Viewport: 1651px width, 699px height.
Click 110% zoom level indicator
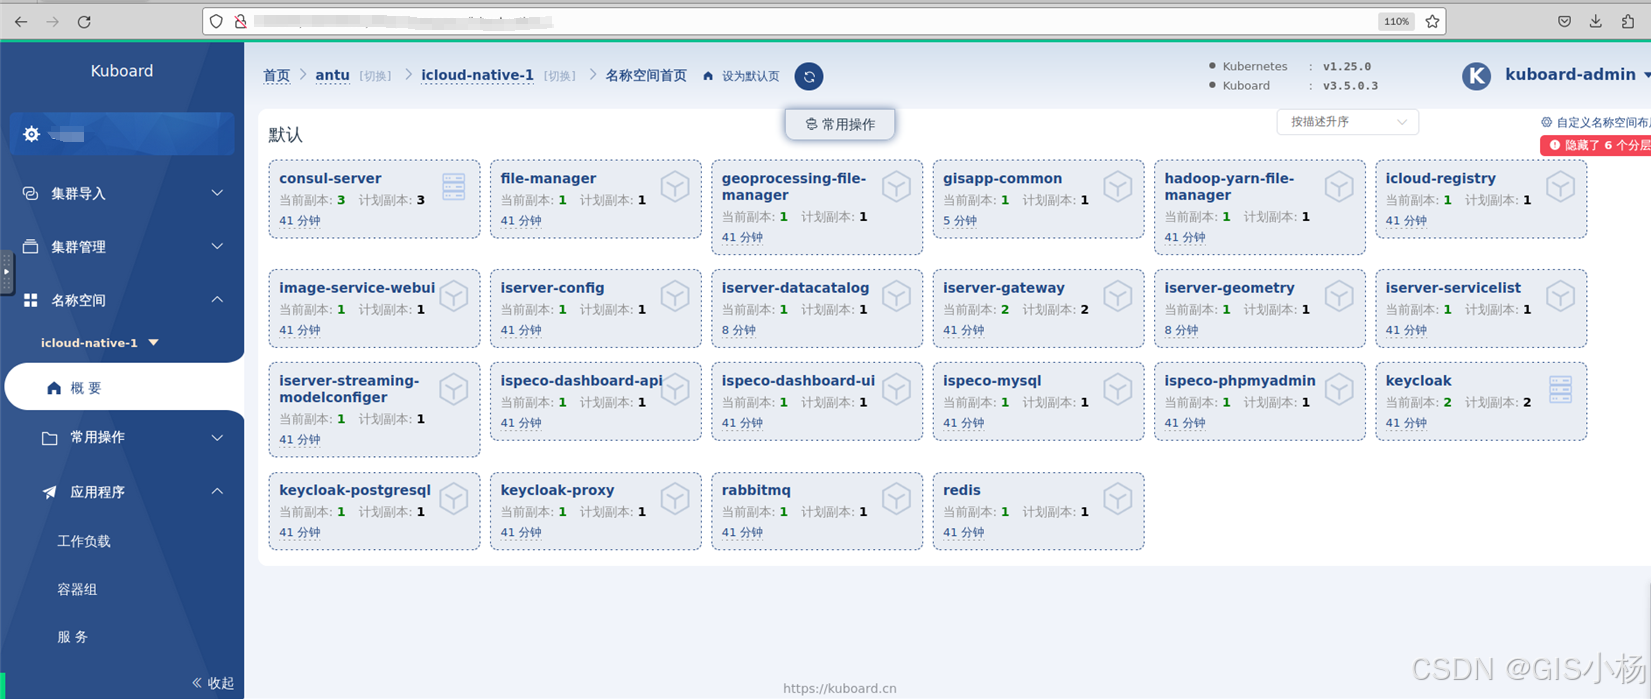[1396, 21]
